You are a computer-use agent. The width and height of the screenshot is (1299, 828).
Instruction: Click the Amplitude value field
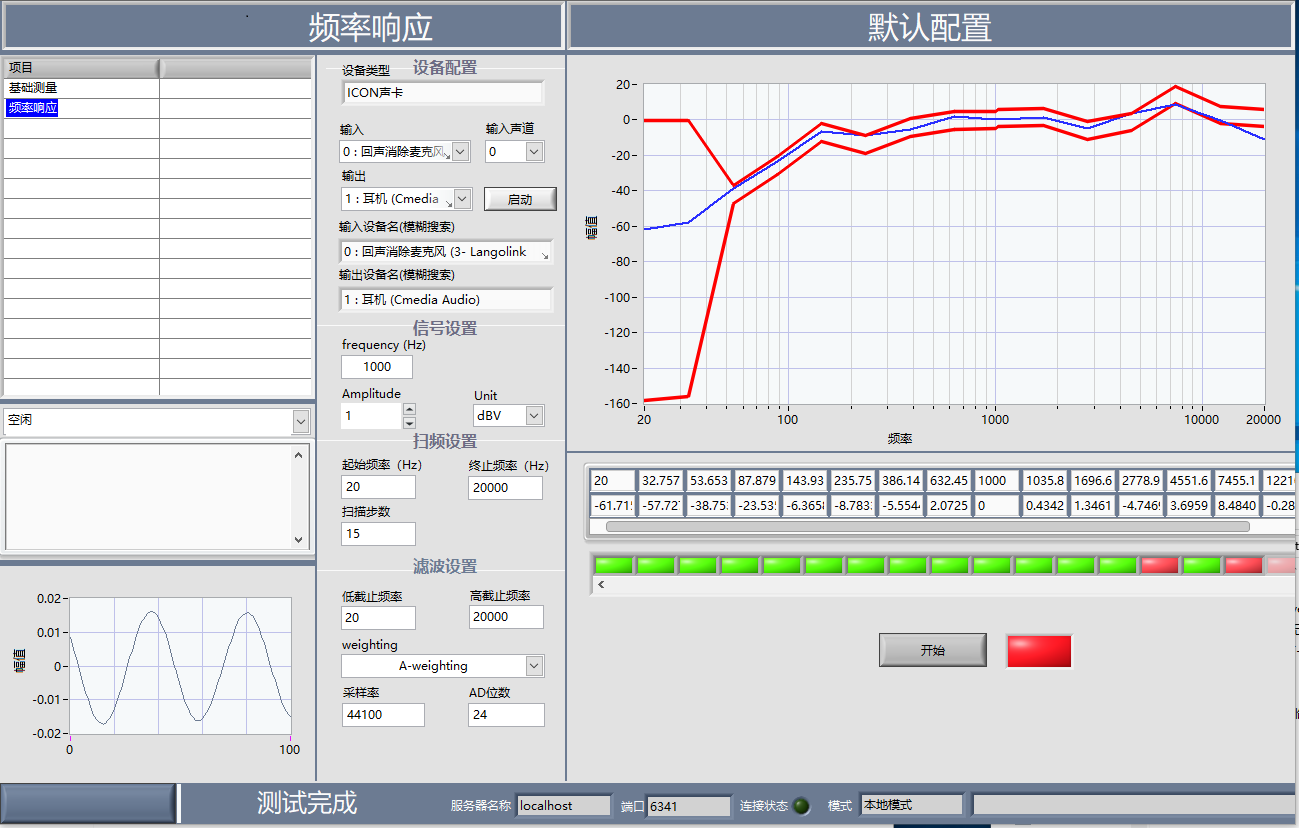click(x=371, y=415)
